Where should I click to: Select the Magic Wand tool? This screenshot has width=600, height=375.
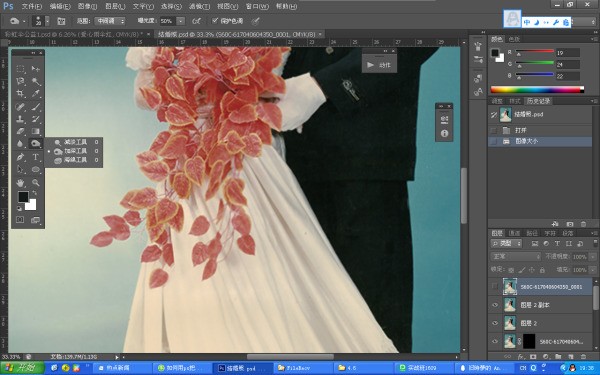36,81
